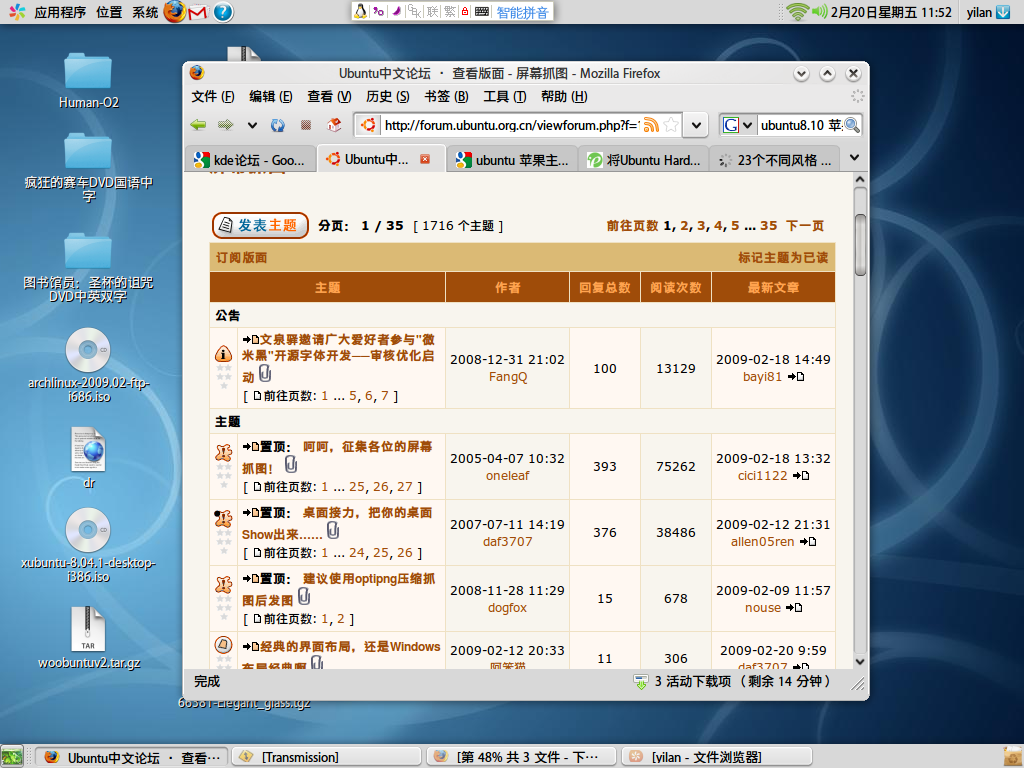
Task: Click the 订阅版面 subscribe link
Action: 242,258
